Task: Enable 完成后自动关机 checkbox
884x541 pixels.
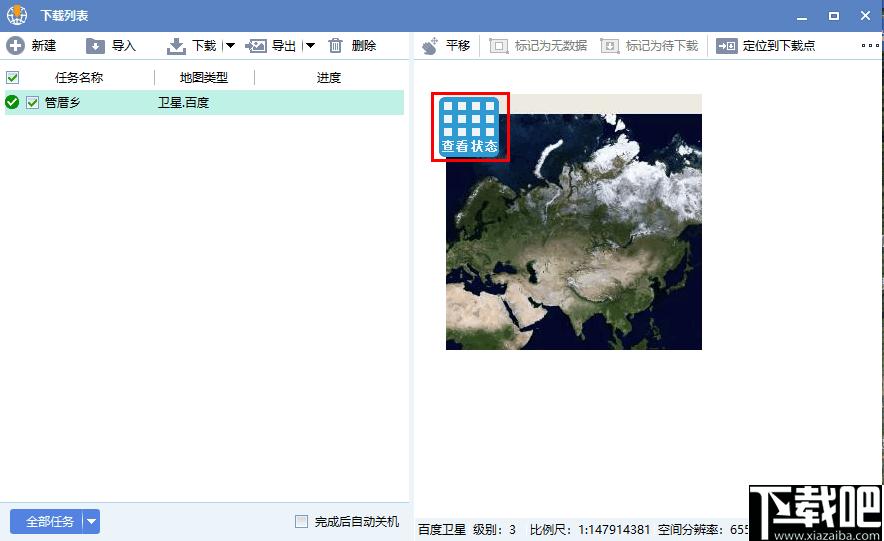Action: coord(302,521)
